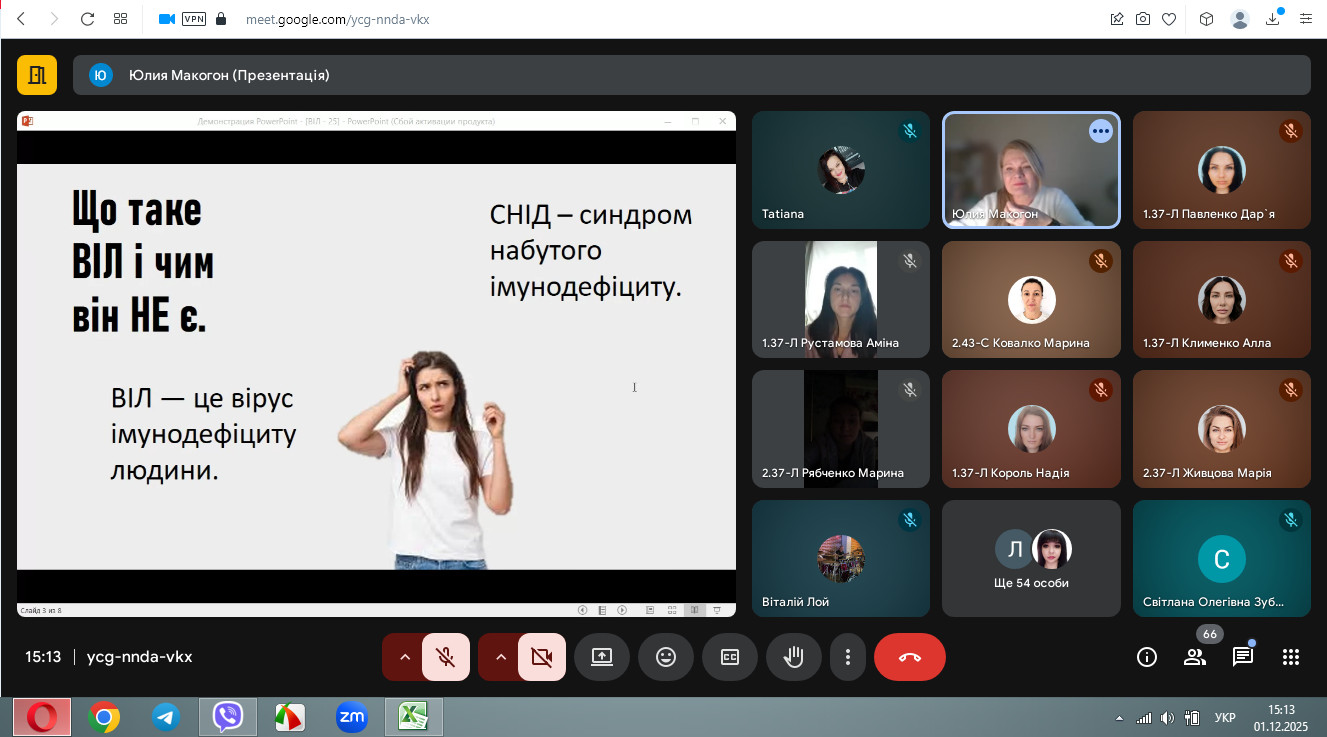Open the 'Ще 54 особи' participants tile
The height and width of the screenshot is (737, 1327).
coord(1031,559)
